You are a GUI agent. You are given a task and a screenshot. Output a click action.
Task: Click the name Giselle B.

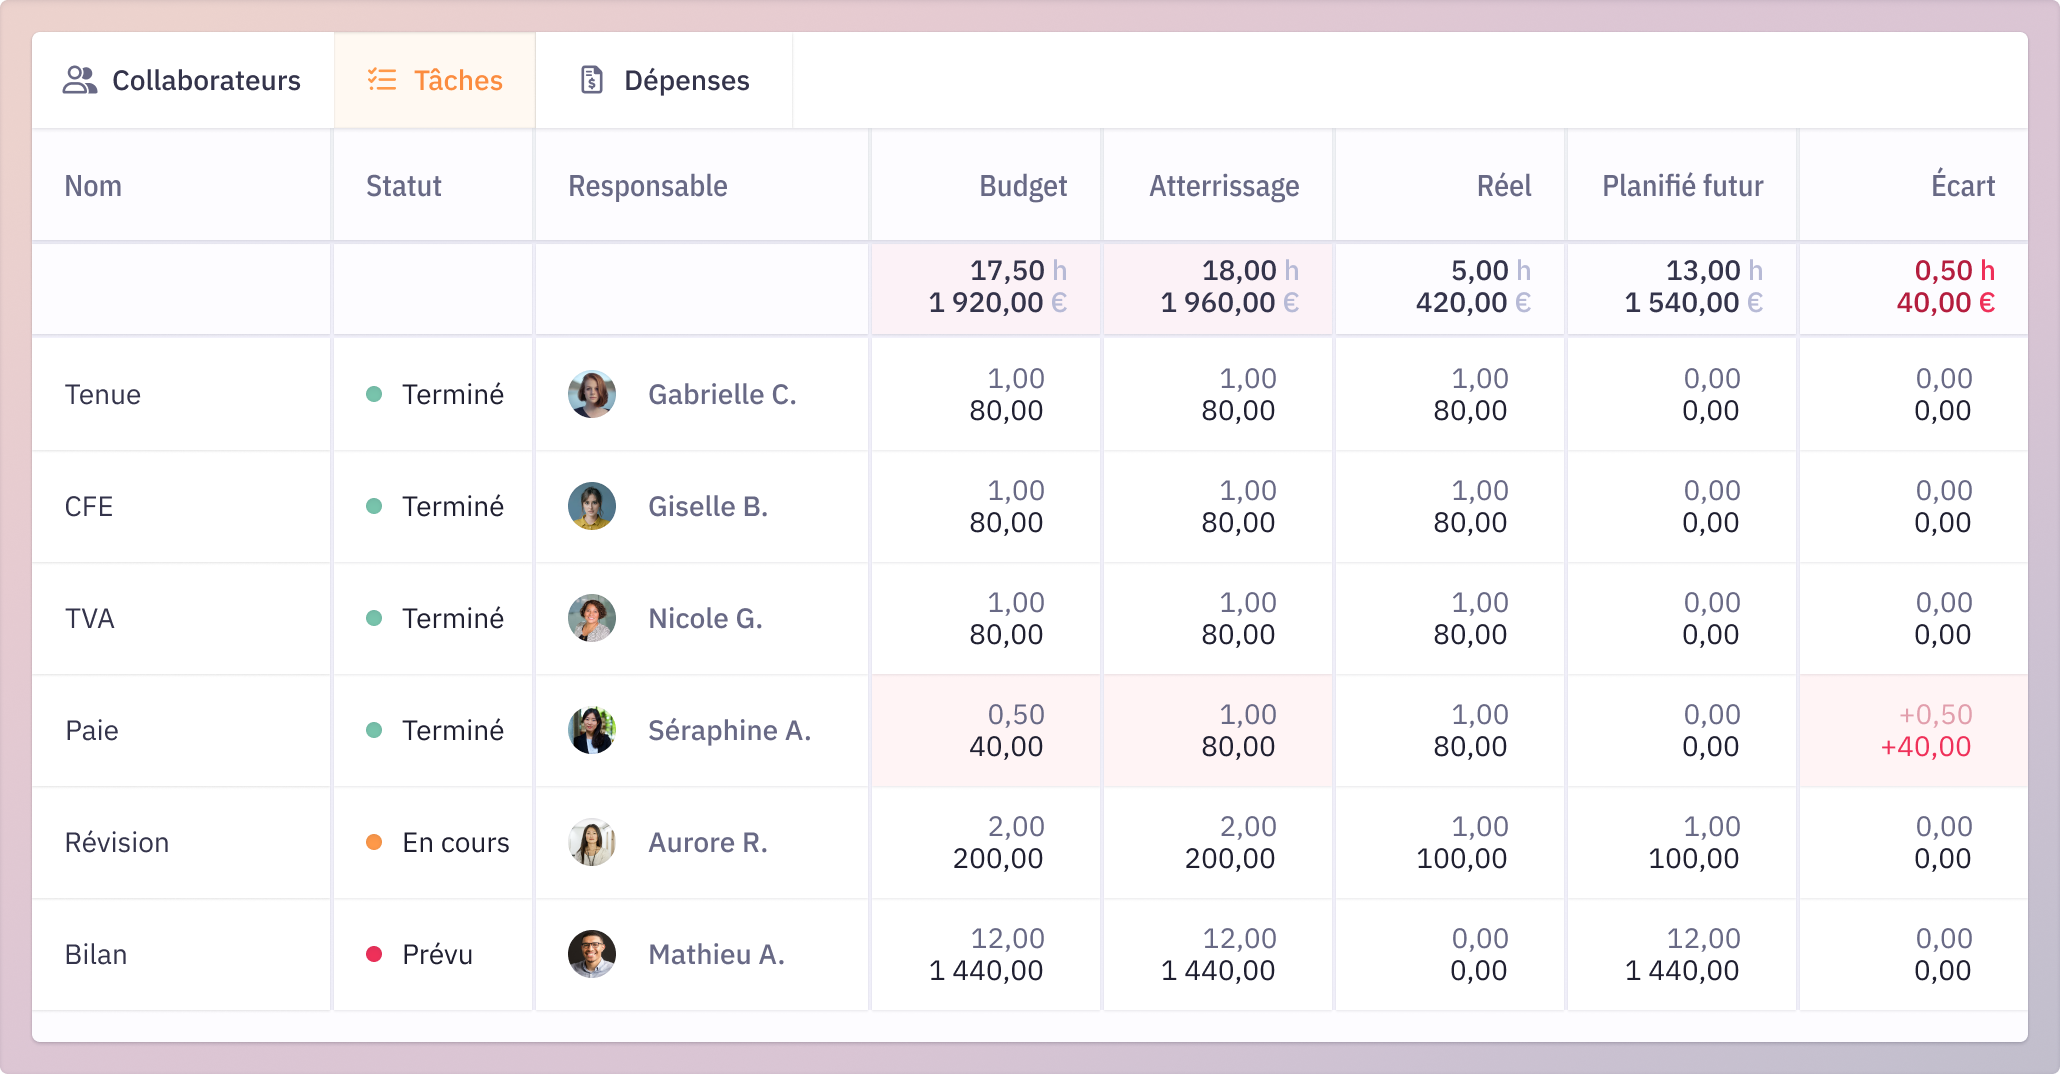[708, 506]
